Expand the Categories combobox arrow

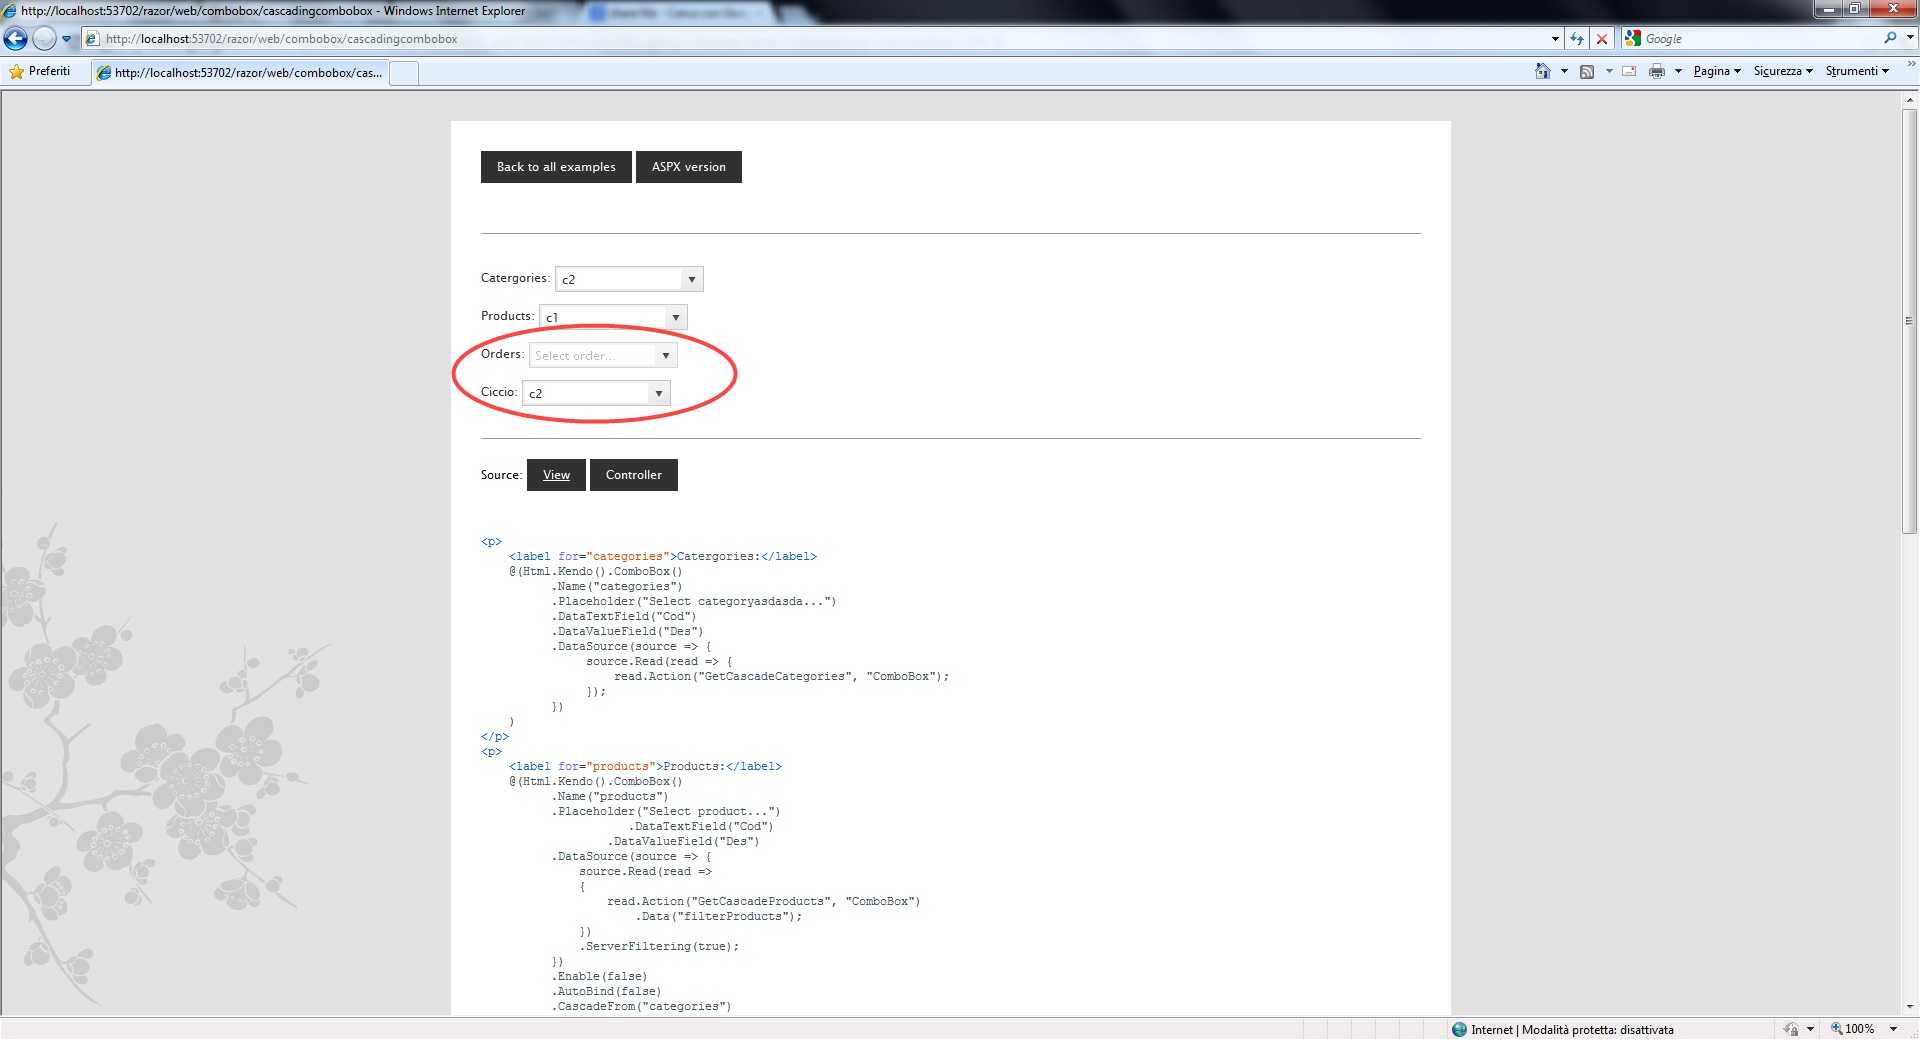(692, 279)
